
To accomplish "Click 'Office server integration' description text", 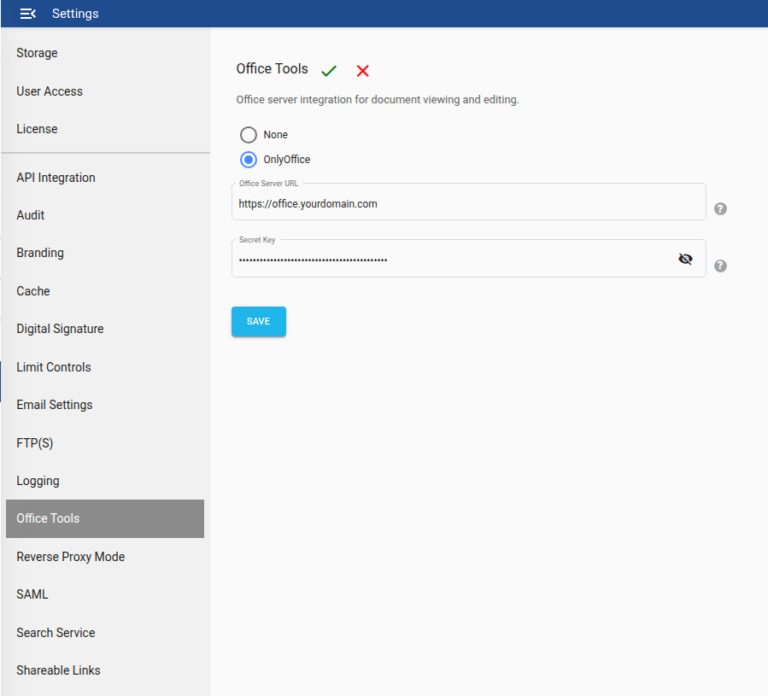I will pos(377,99).
